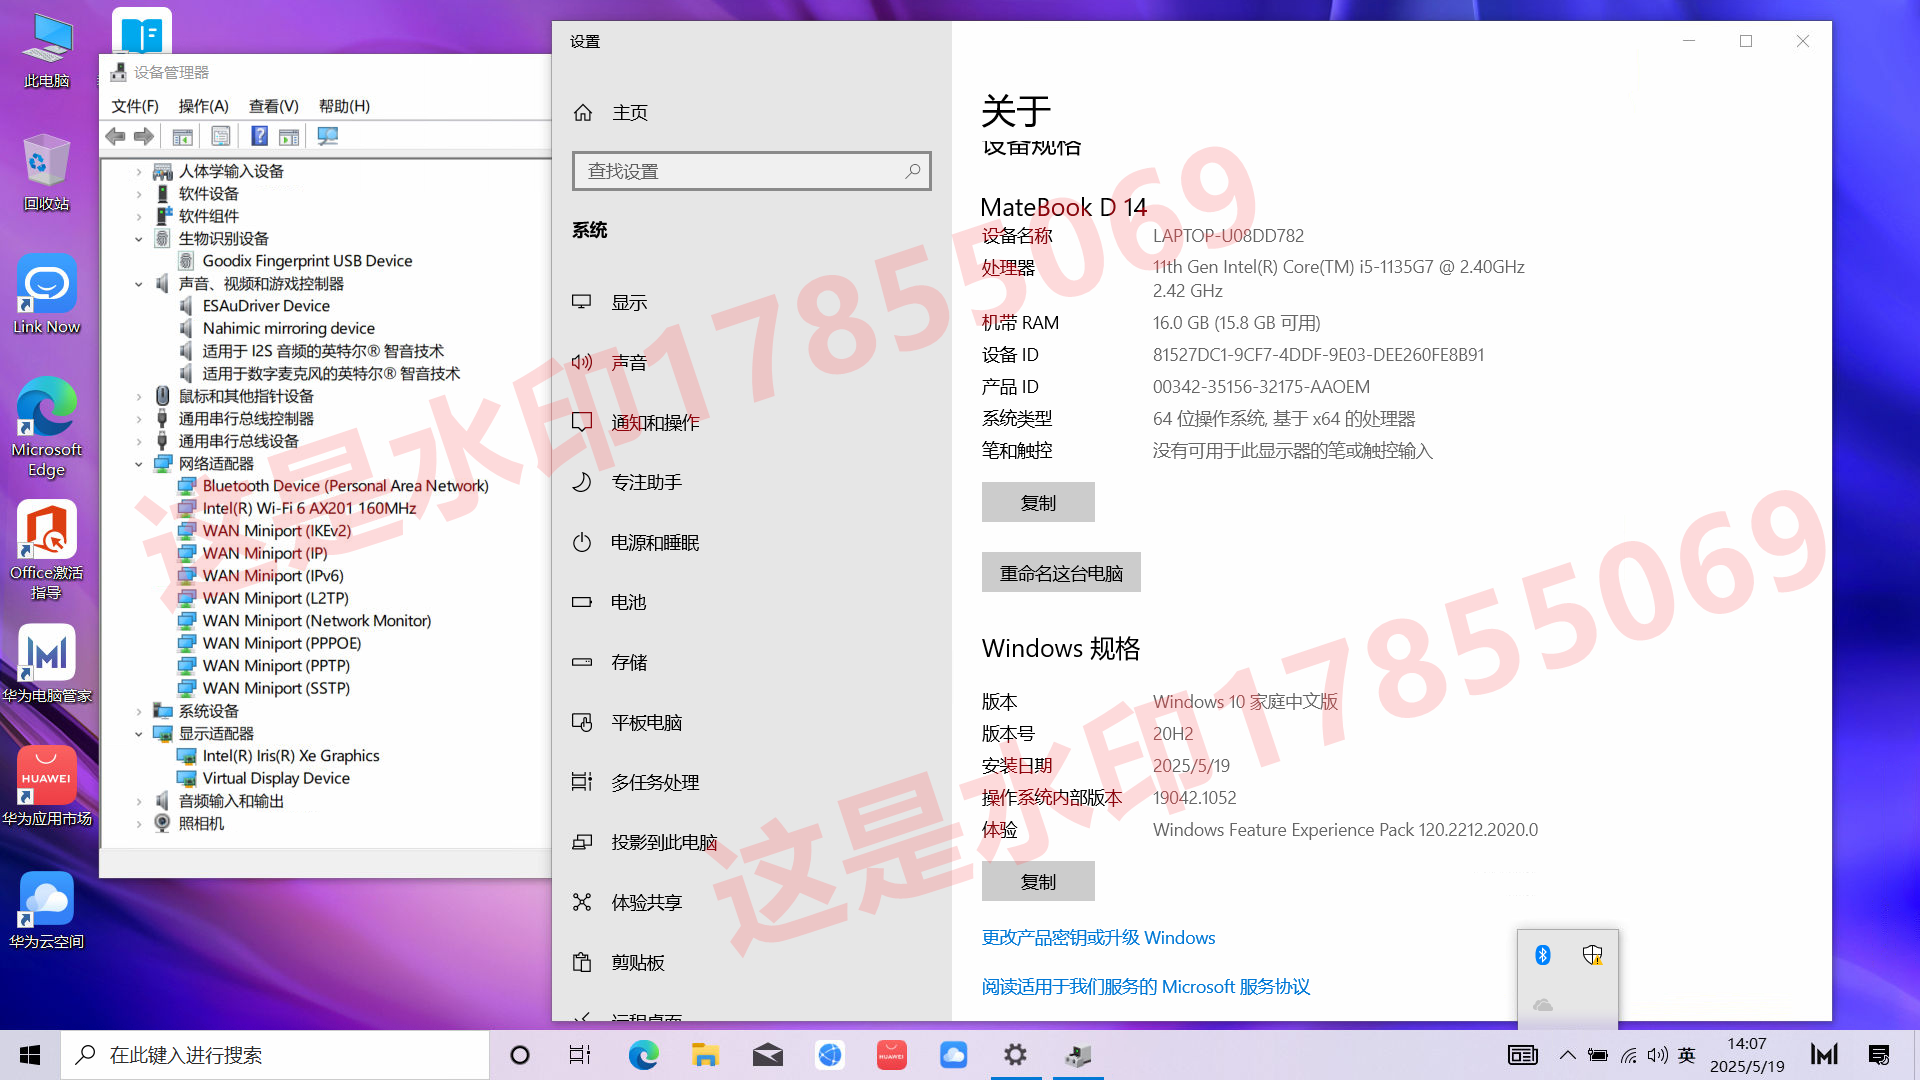Select Intel(R) Wi-Fi 6 AX201 160MHz

click(x=309, y=508)
